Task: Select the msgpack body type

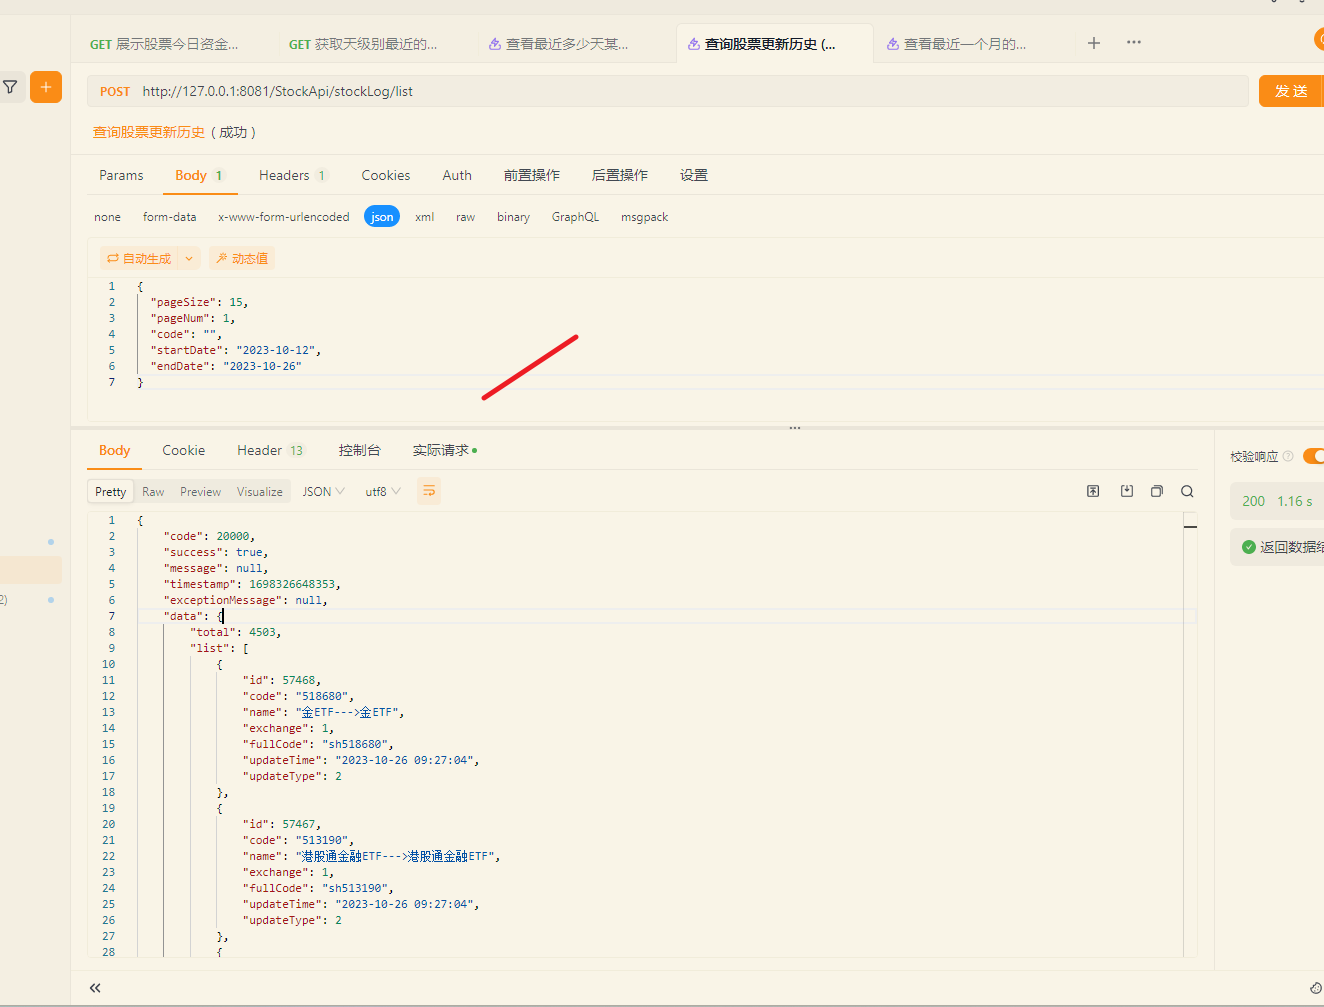Action: [644, 217]
